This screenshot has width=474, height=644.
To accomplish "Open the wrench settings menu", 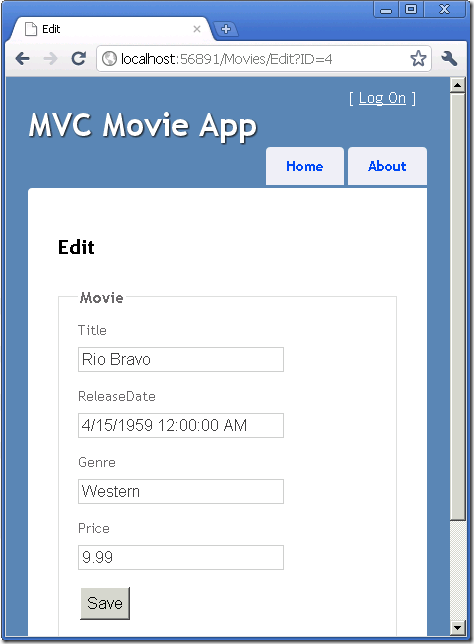I will pyautogui.click(x=449, y=59).
